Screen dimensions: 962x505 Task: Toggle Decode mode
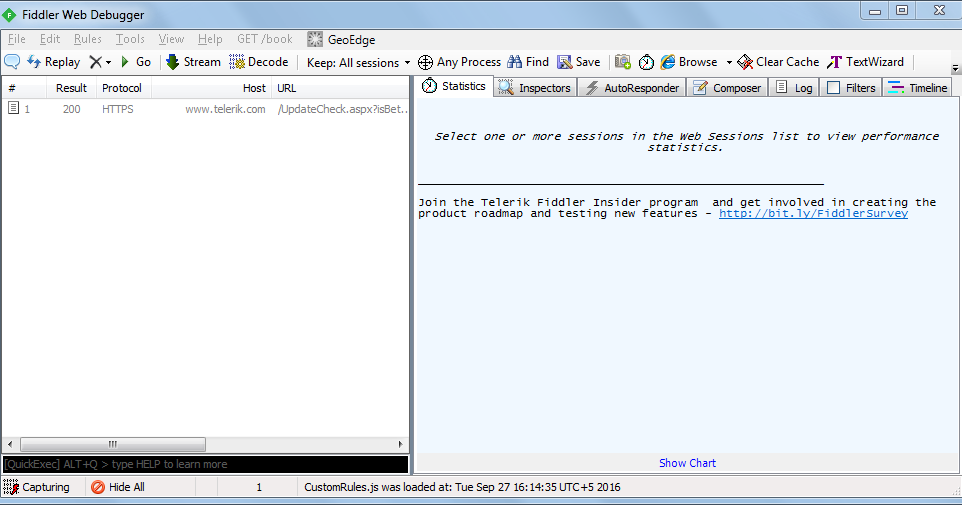click(259, 62)
